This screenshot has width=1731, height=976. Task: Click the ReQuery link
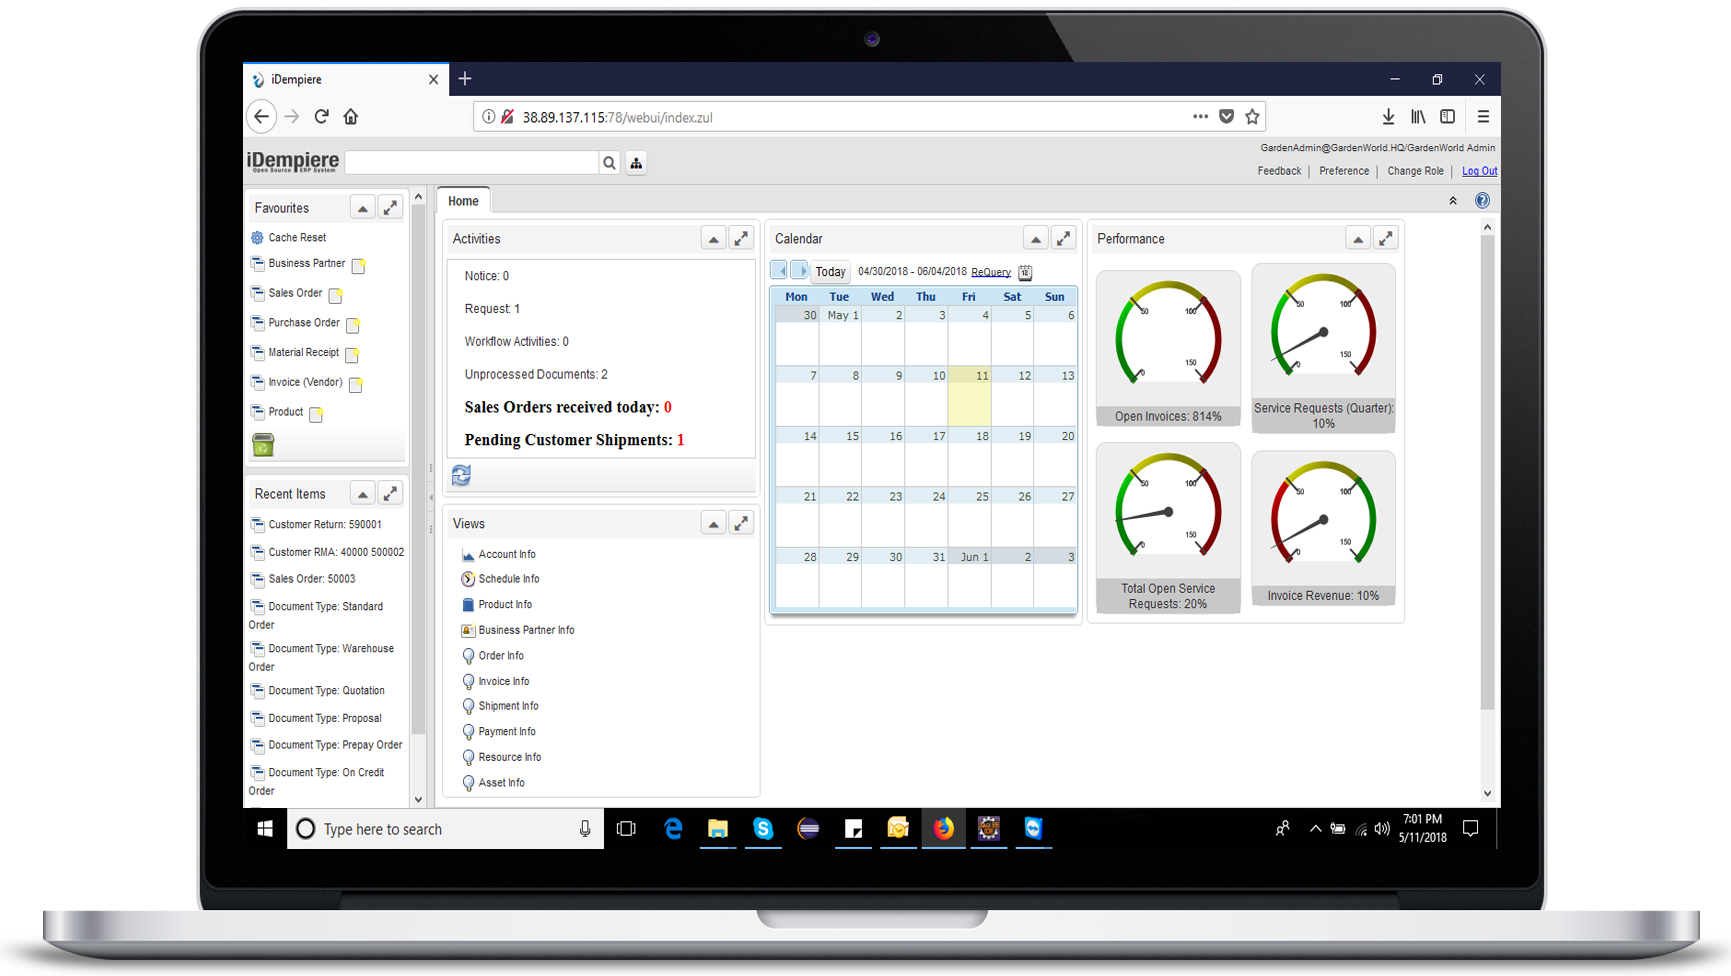click(990, 272)
